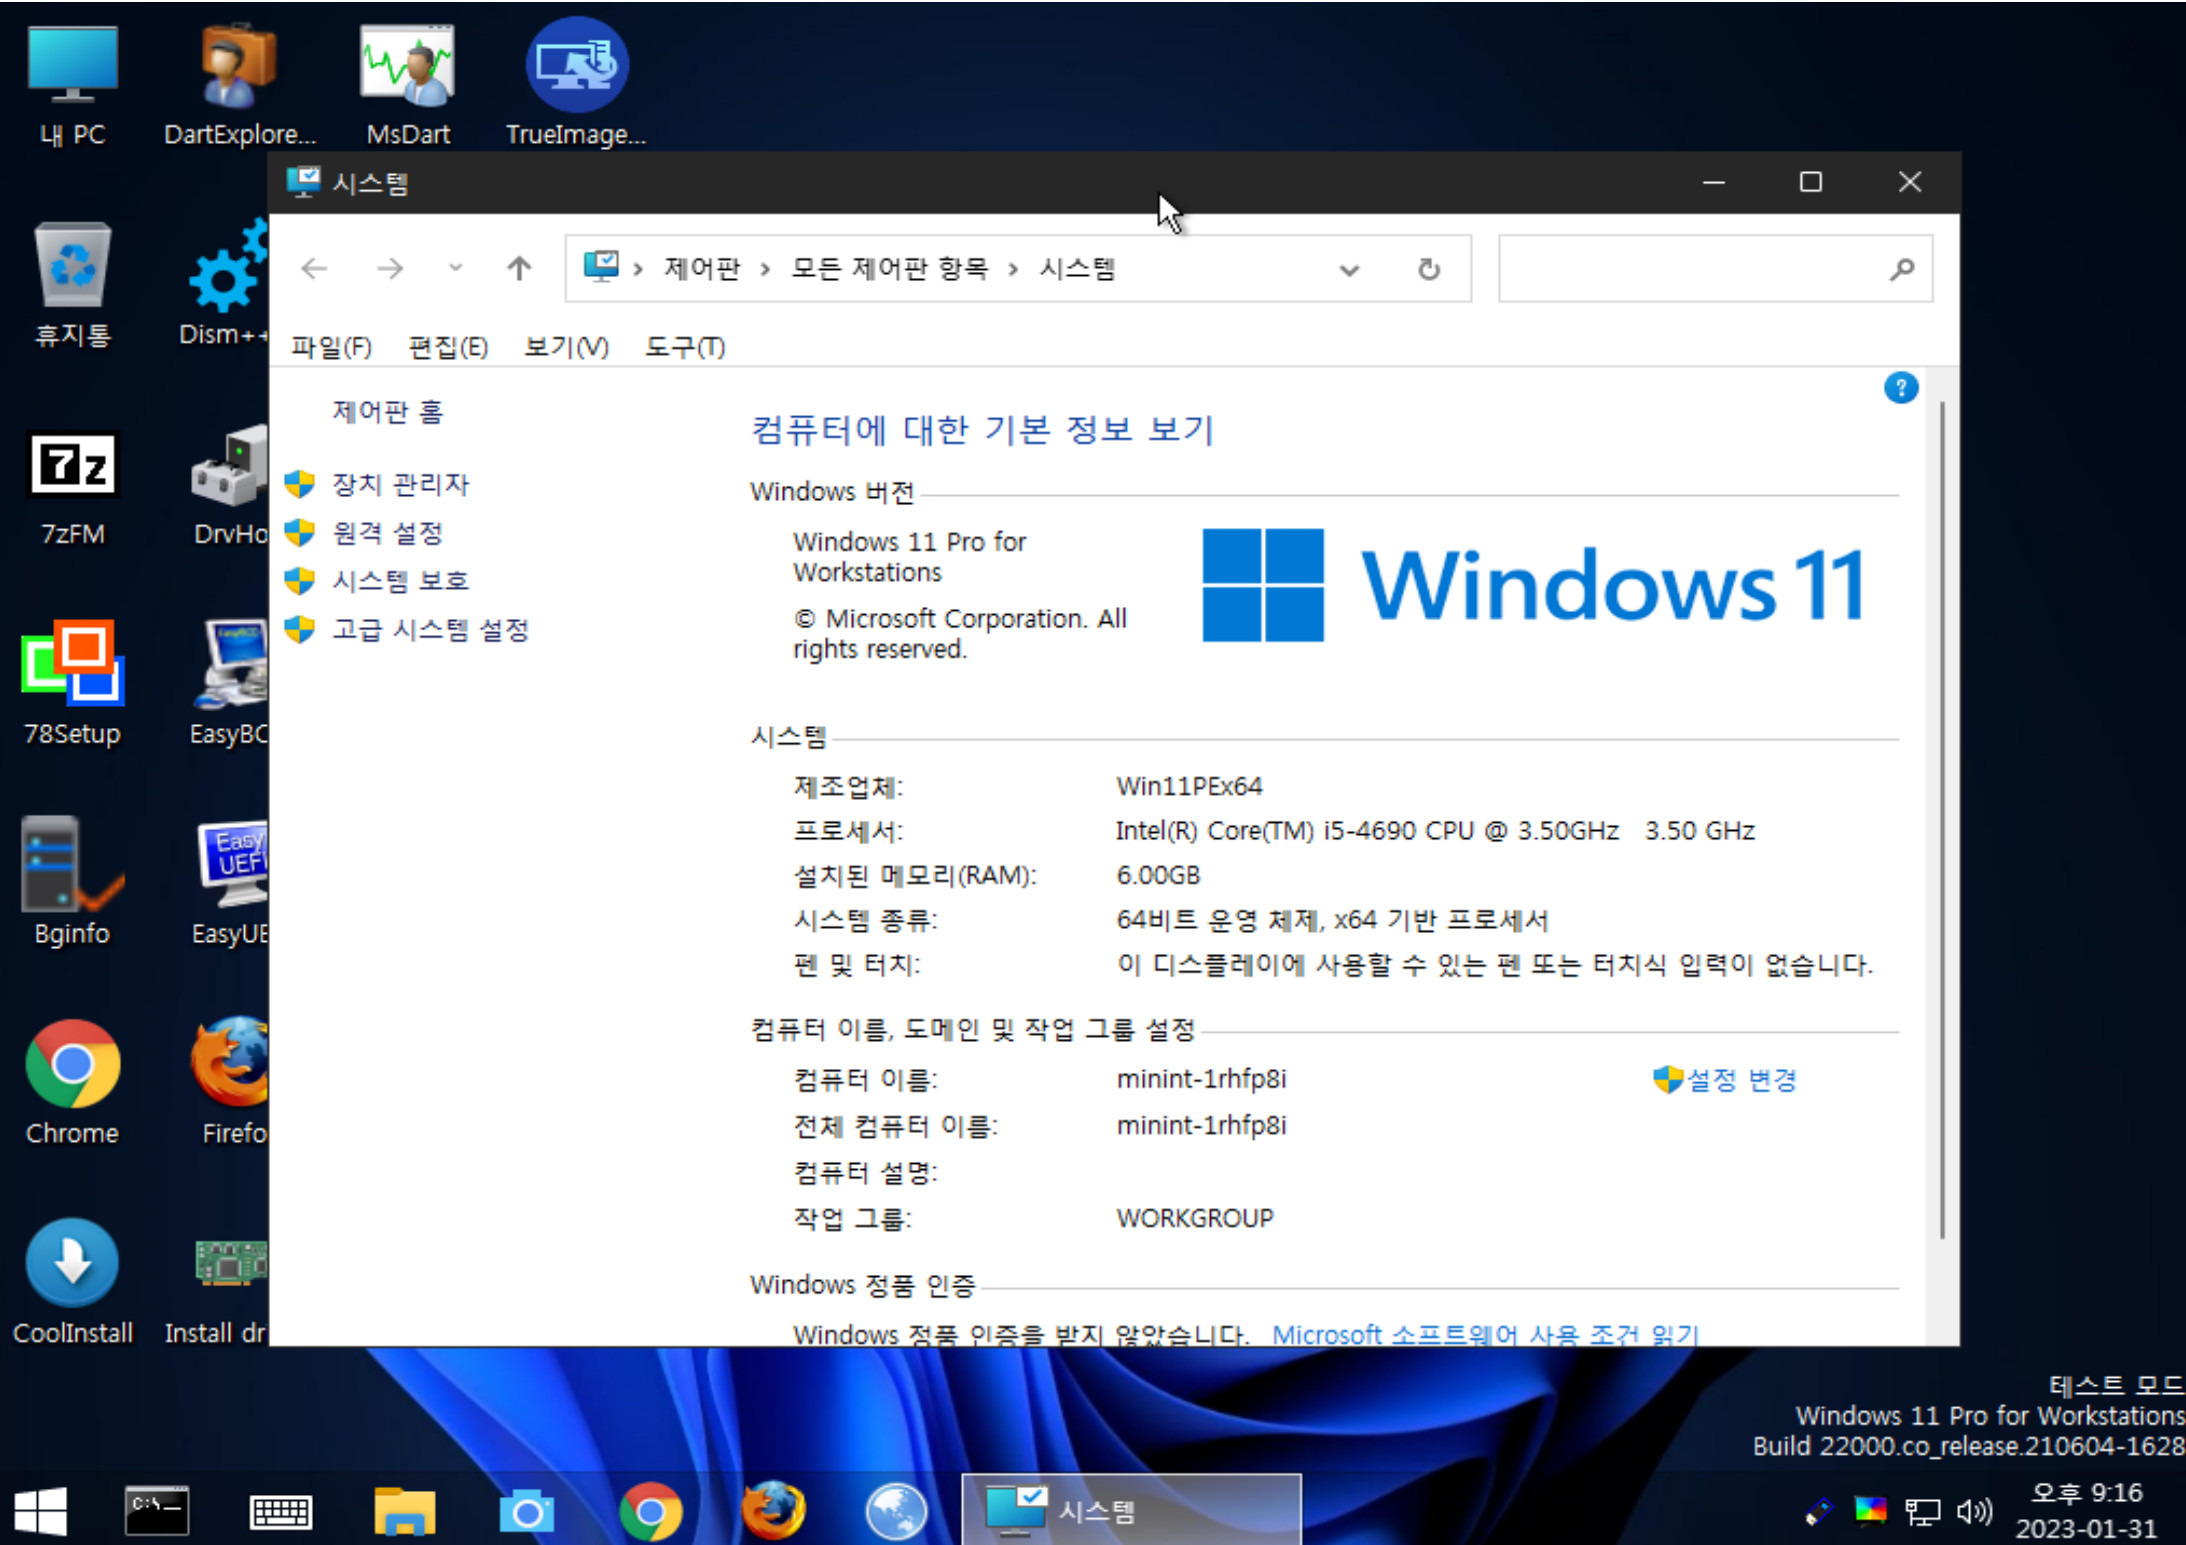Open 7zFM file manager icon
Screen dimensions: 2186x1545
tap(72, 489)
